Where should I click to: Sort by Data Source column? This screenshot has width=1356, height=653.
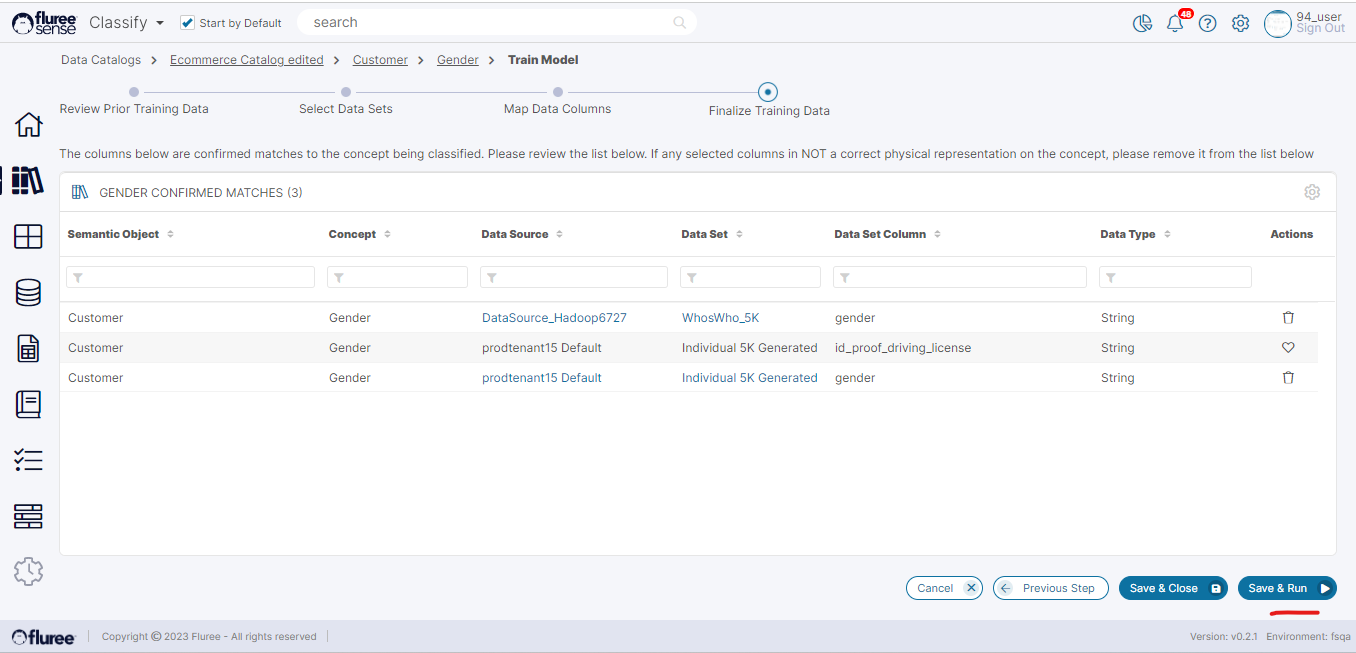pyautogui.click(x=559, y=234)
